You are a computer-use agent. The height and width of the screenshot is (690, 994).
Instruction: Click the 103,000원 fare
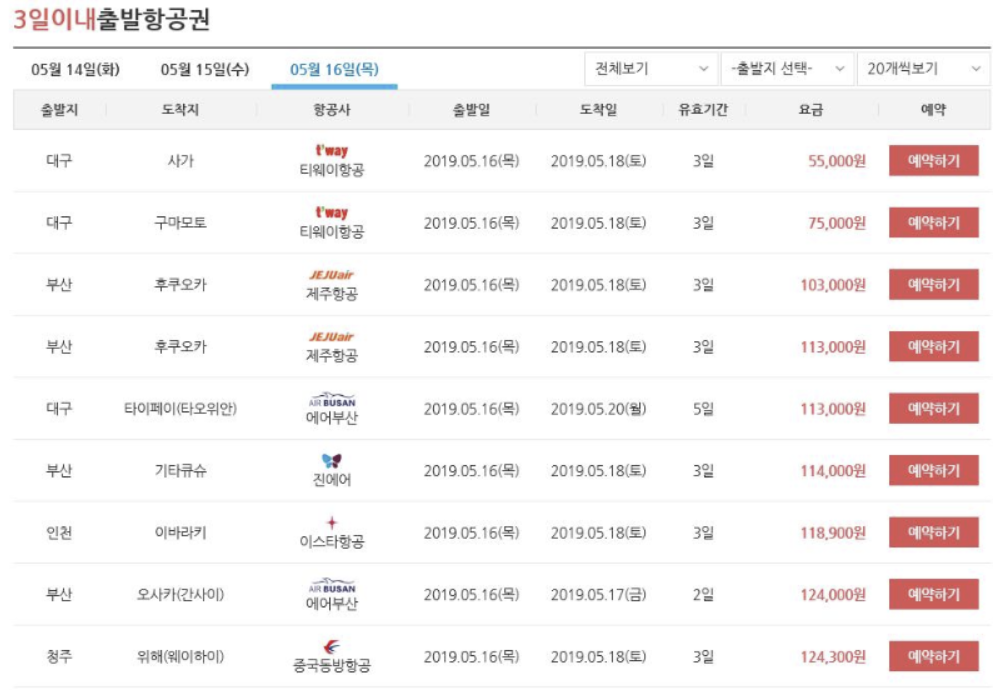[833, 285]
